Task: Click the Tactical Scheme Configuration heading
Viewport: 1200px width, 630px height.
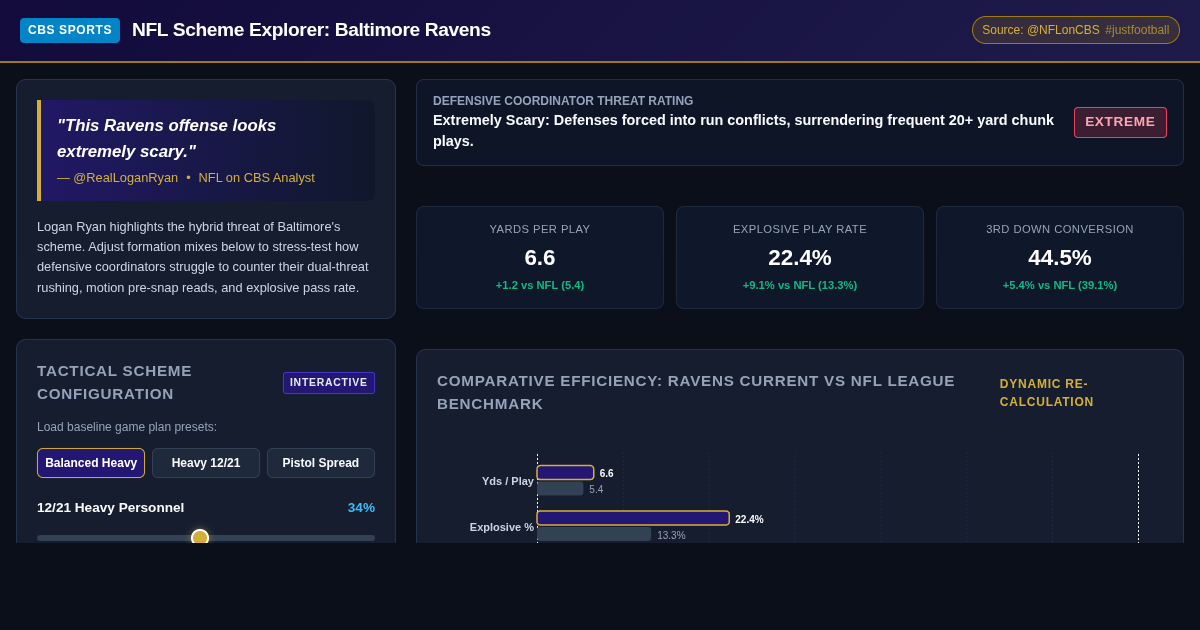Action: (115, 382)
